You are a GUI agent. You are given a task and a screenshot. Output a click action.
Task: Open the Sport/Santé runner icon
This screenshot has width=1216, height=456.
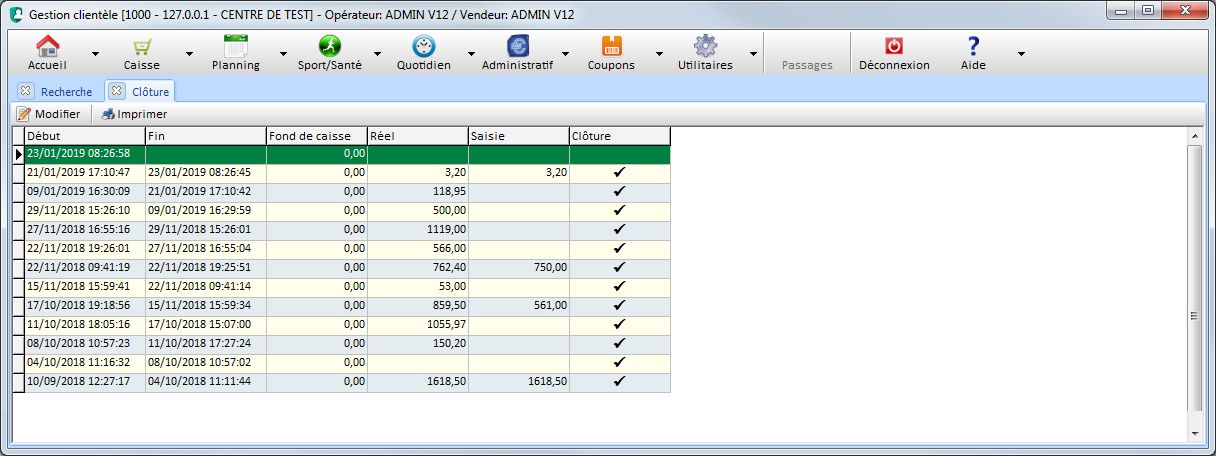(330, 46)
